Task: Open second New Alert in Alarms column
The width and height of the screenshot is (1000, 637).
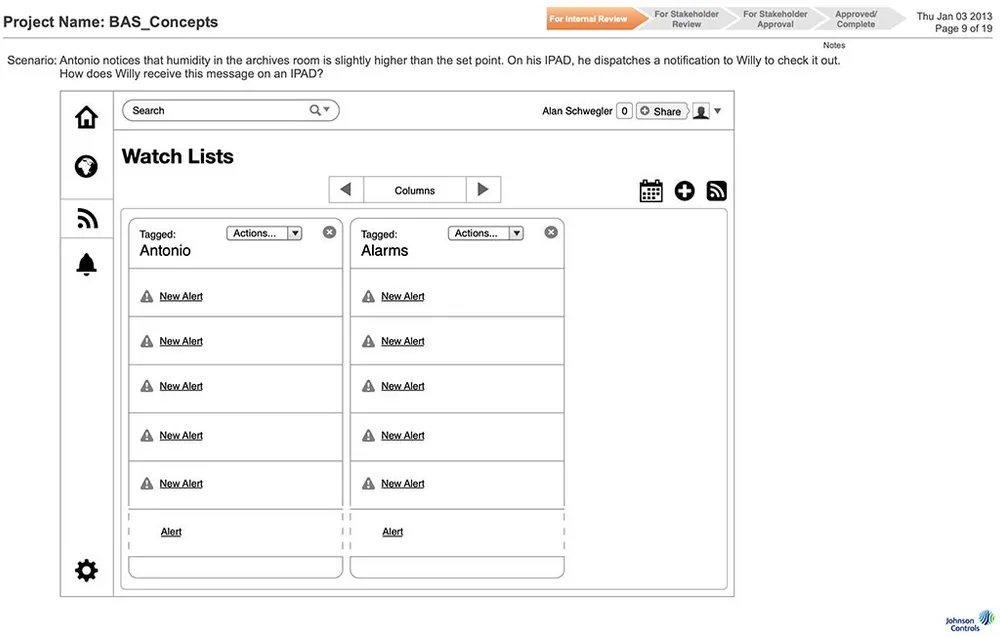Action: coord(402,341)
